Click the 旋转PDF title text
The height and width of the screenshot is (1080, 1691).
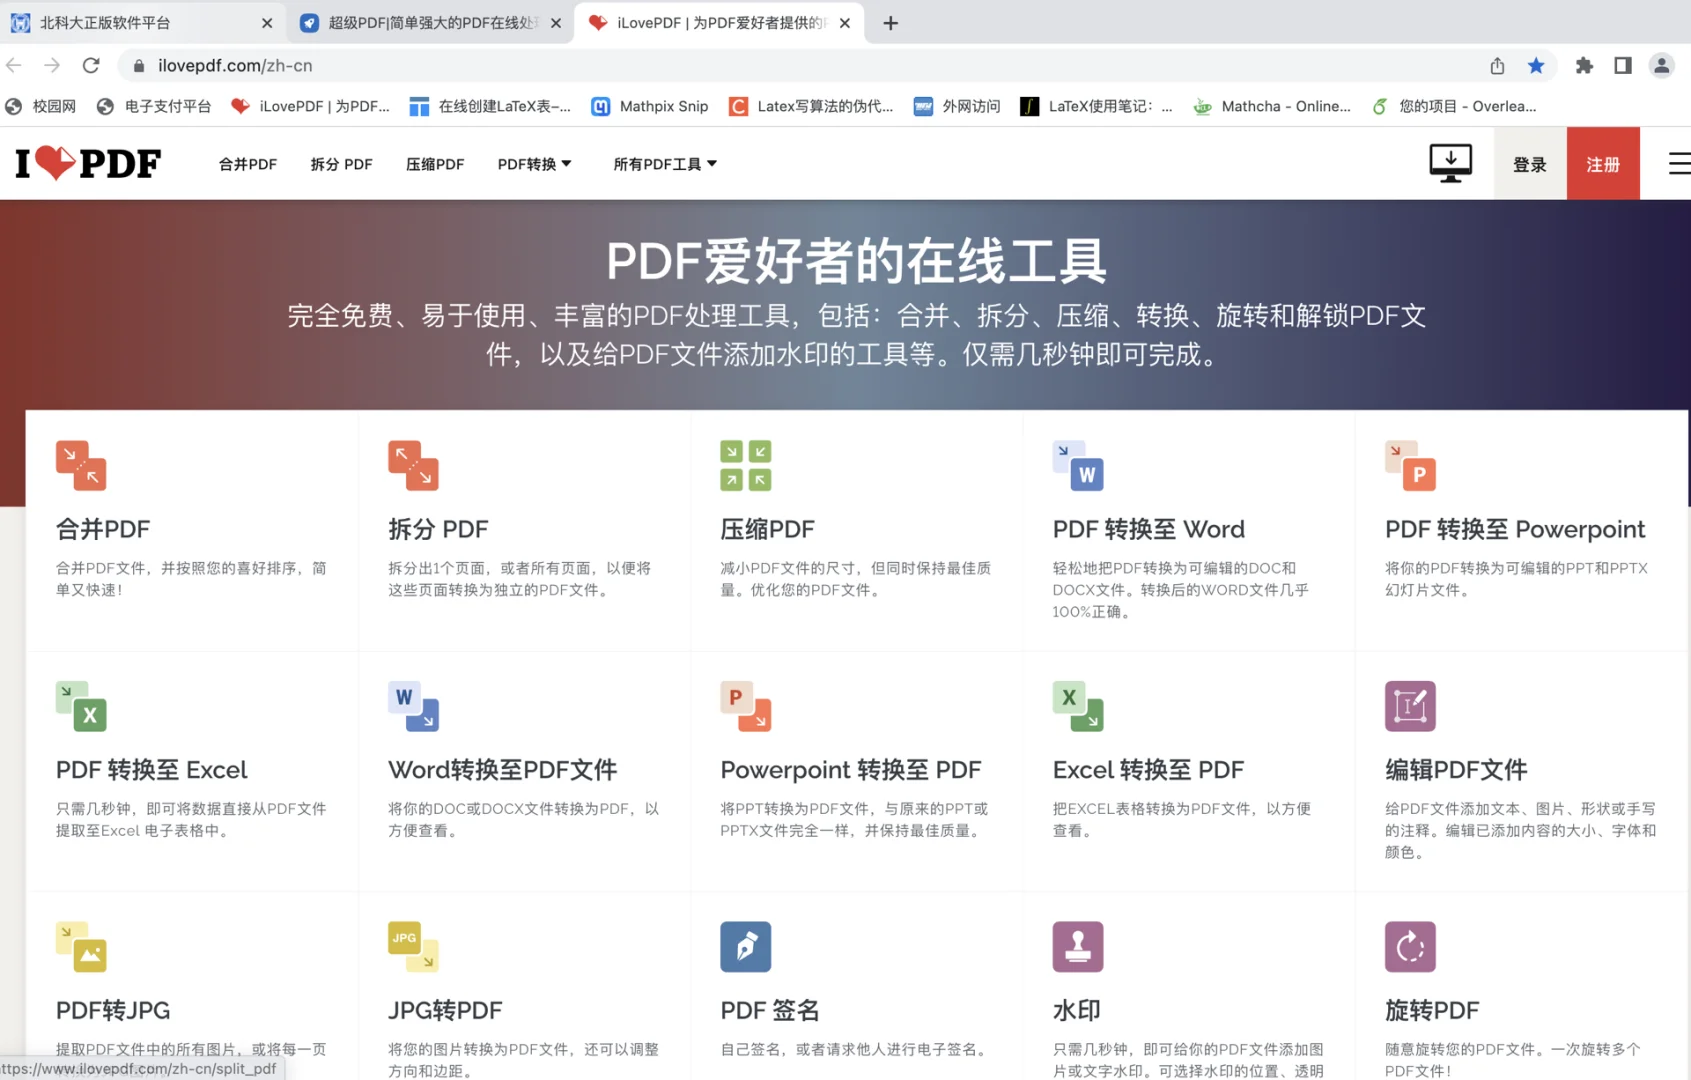click(1431, 1010)
